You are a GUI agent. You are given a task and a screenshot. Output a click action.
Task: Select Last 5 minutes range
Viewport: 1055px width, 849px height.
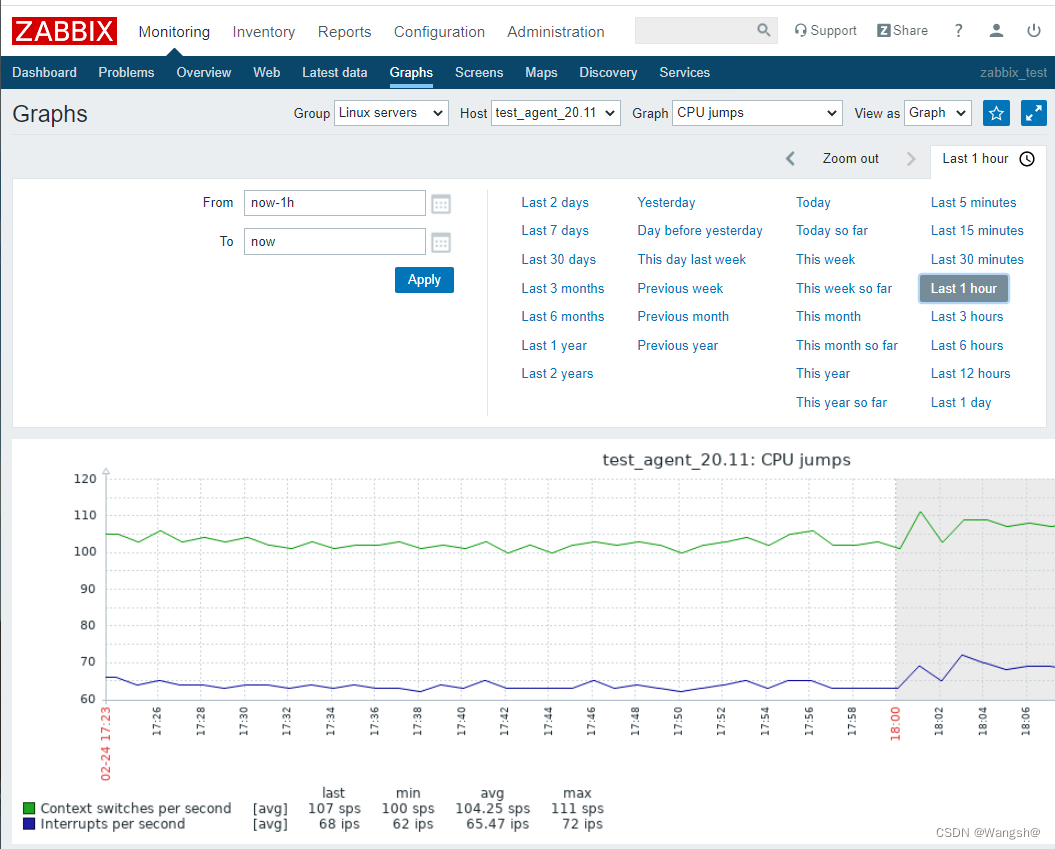973,202
